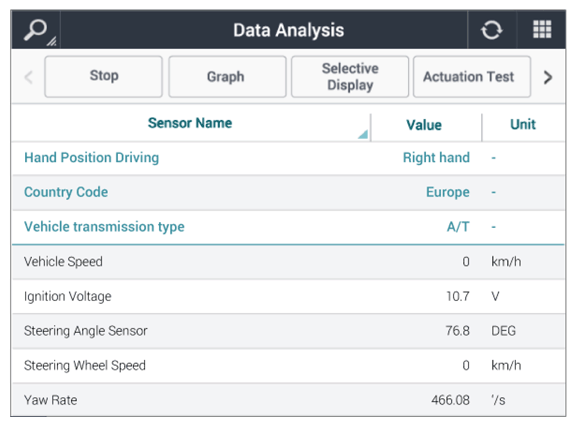576x426 pixels.
Task: Click the refresh arrows icon
Action: pyautogui.click(x=492, y=30)
